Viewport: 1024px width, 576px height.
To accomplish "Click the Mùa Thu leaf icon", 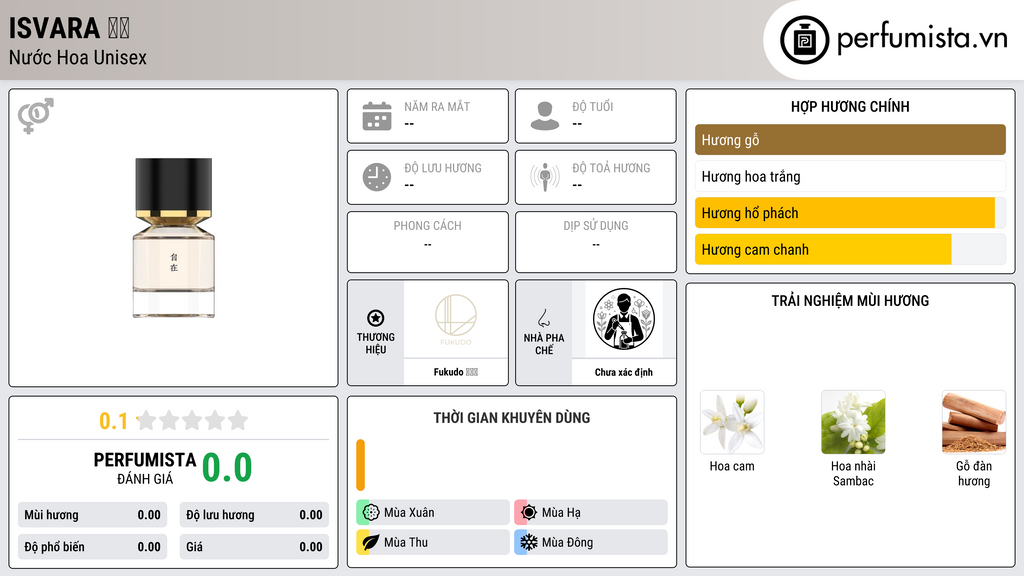I will tap(371, 542).
